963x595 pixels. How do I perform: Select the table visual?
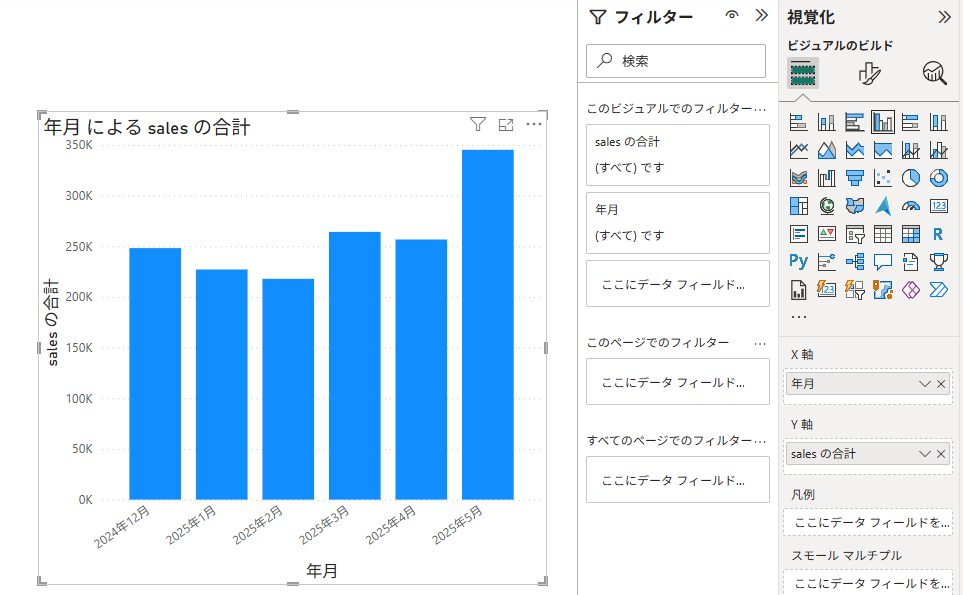[x=883, y=234]
